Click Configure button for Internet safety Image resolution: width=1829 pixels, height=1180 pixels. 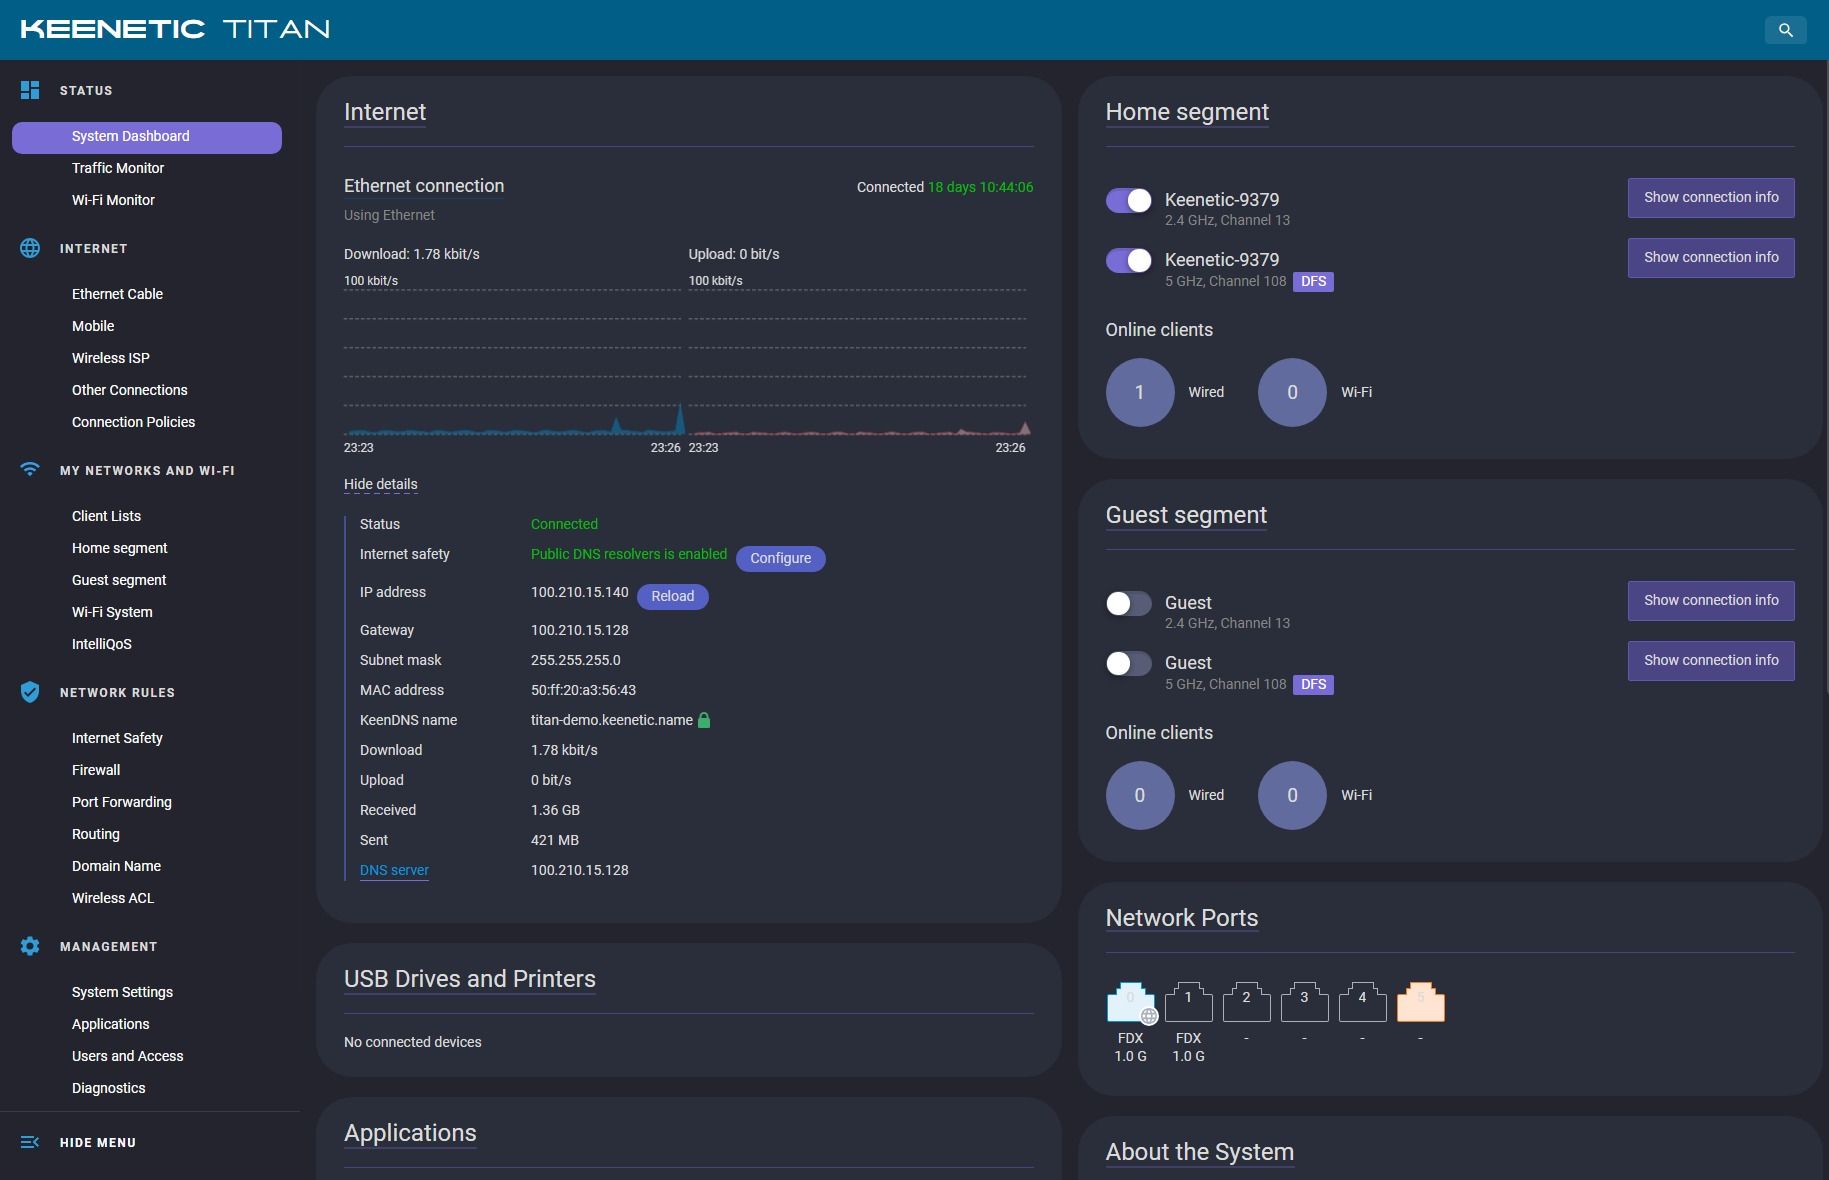click(x=781, y=558)
